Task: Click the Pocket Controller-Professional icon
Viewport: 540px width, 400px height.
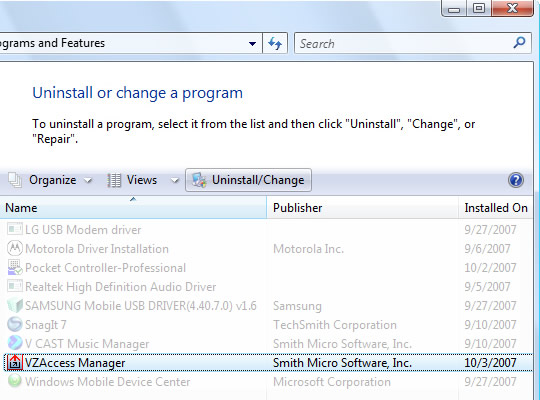Action: pos(14,267)
